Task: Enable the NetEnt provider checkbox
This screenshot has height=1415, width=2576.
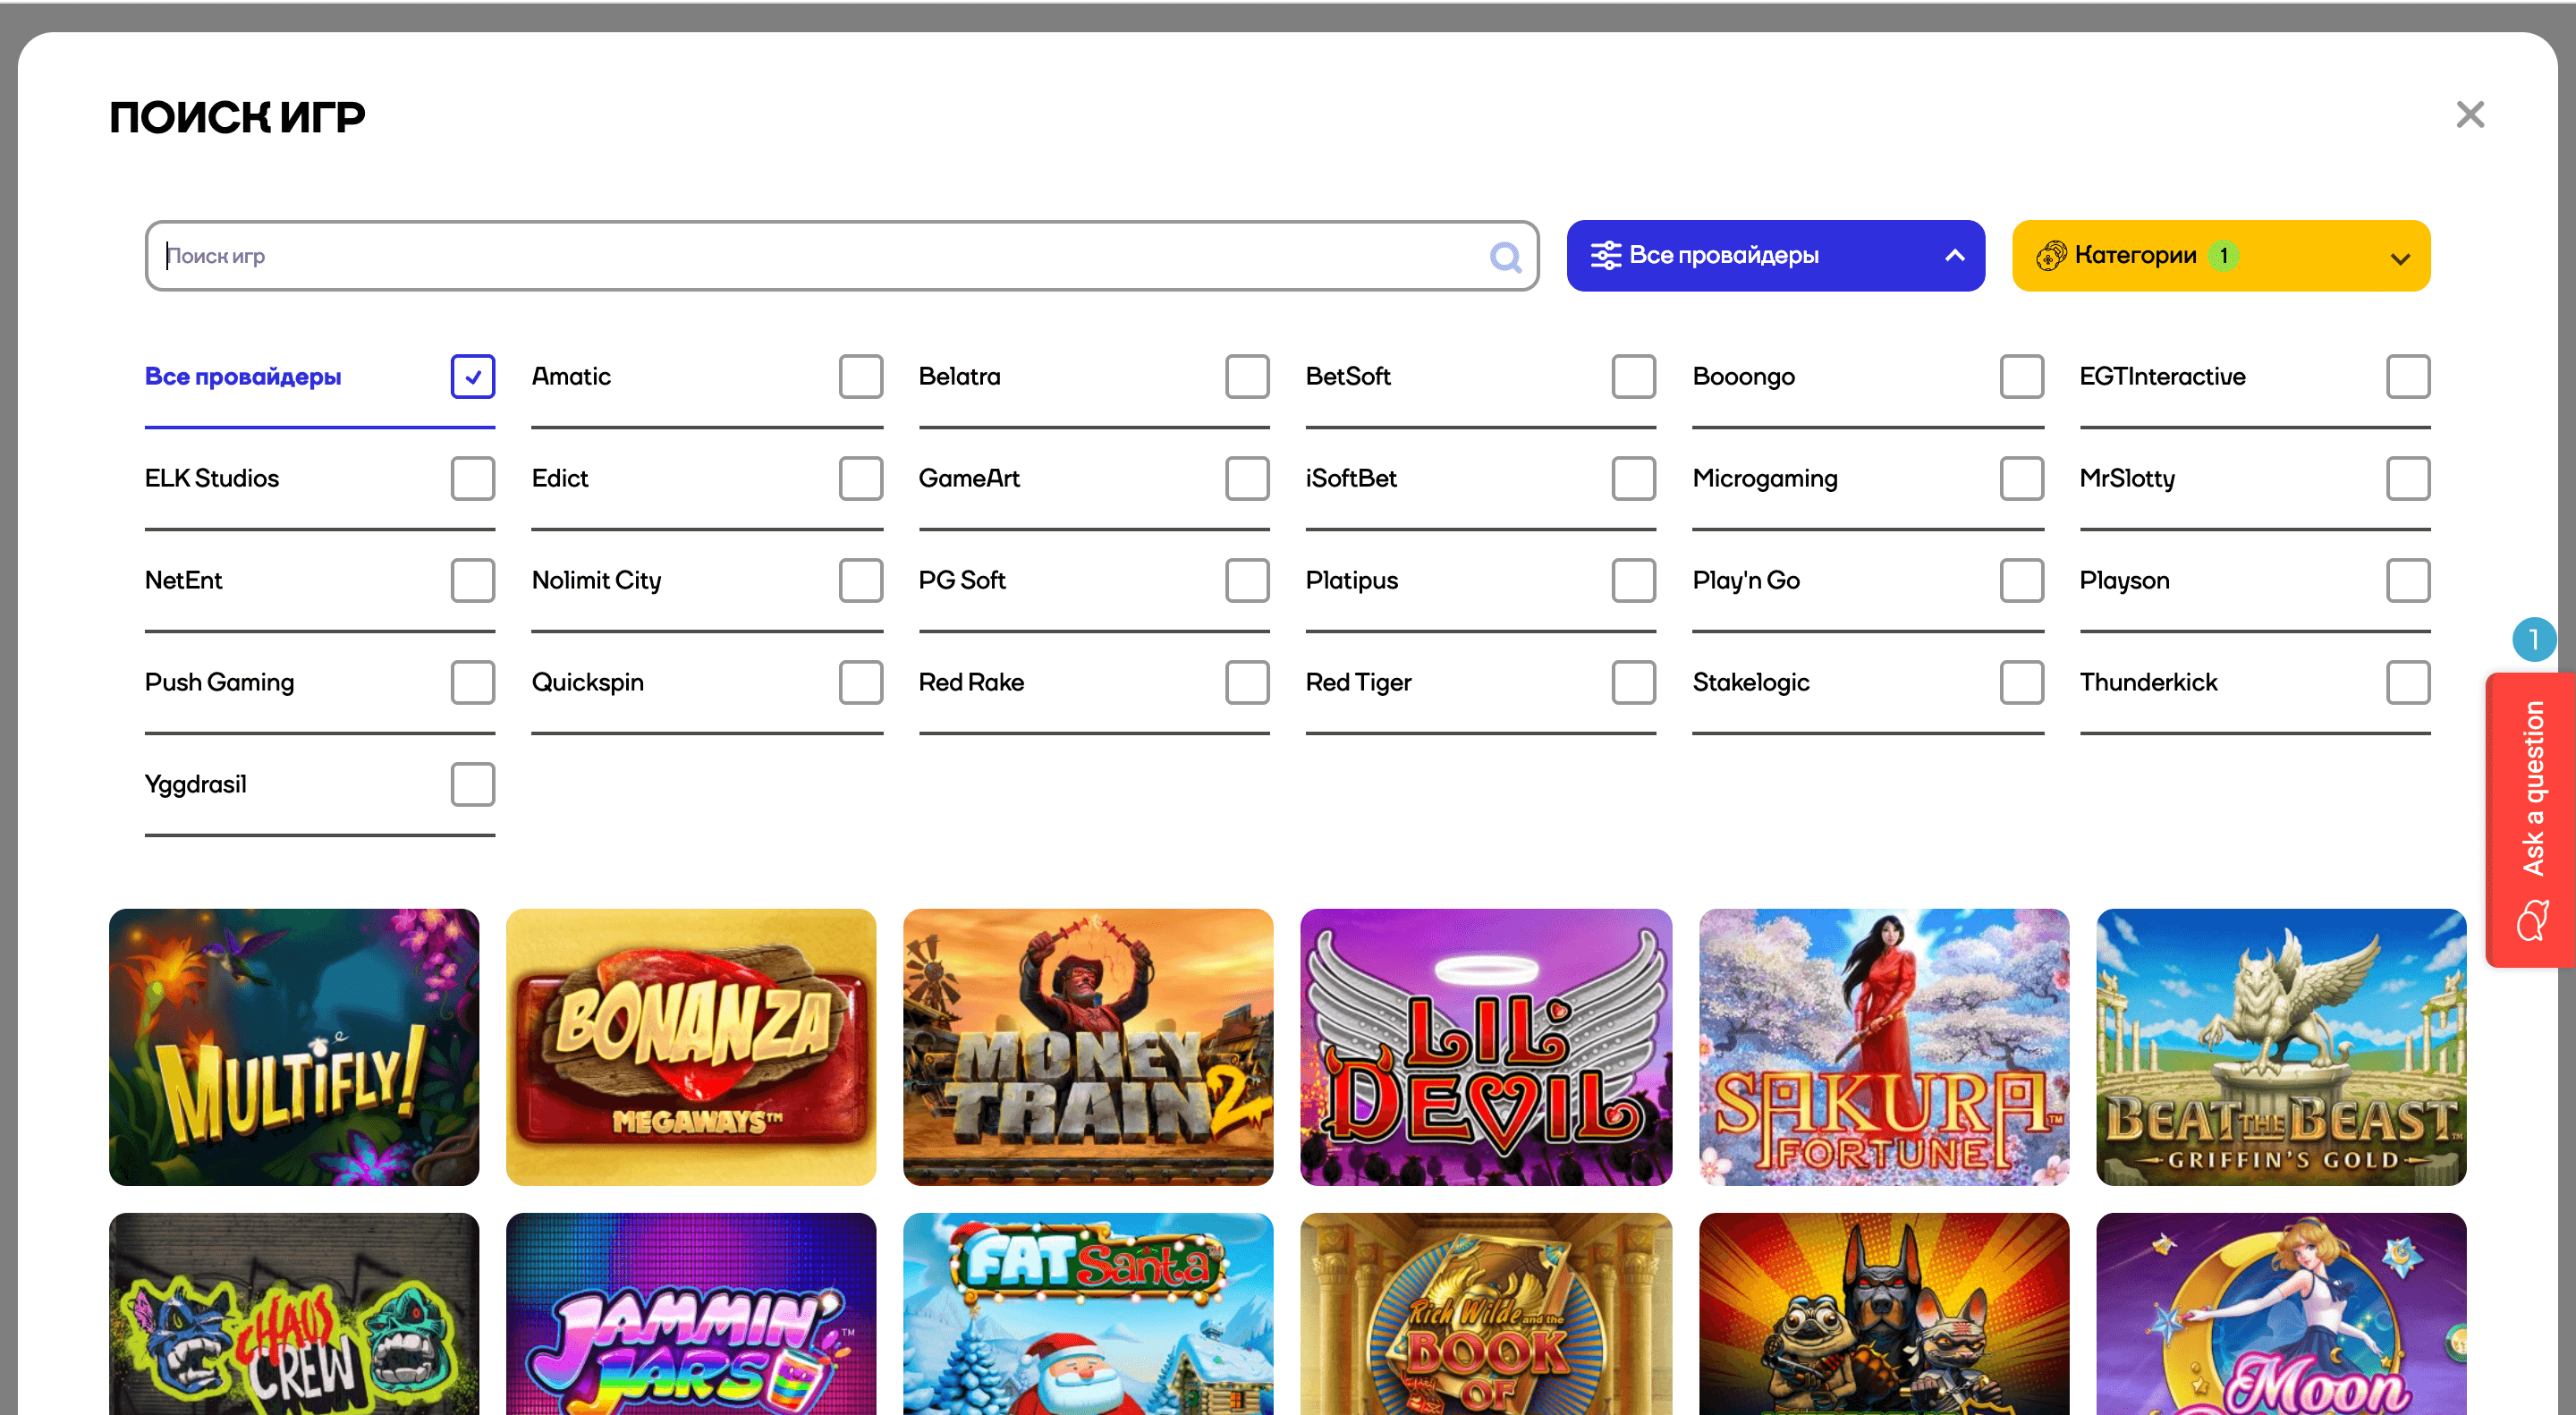Action: pyautogui.click(x=472, y=580)
